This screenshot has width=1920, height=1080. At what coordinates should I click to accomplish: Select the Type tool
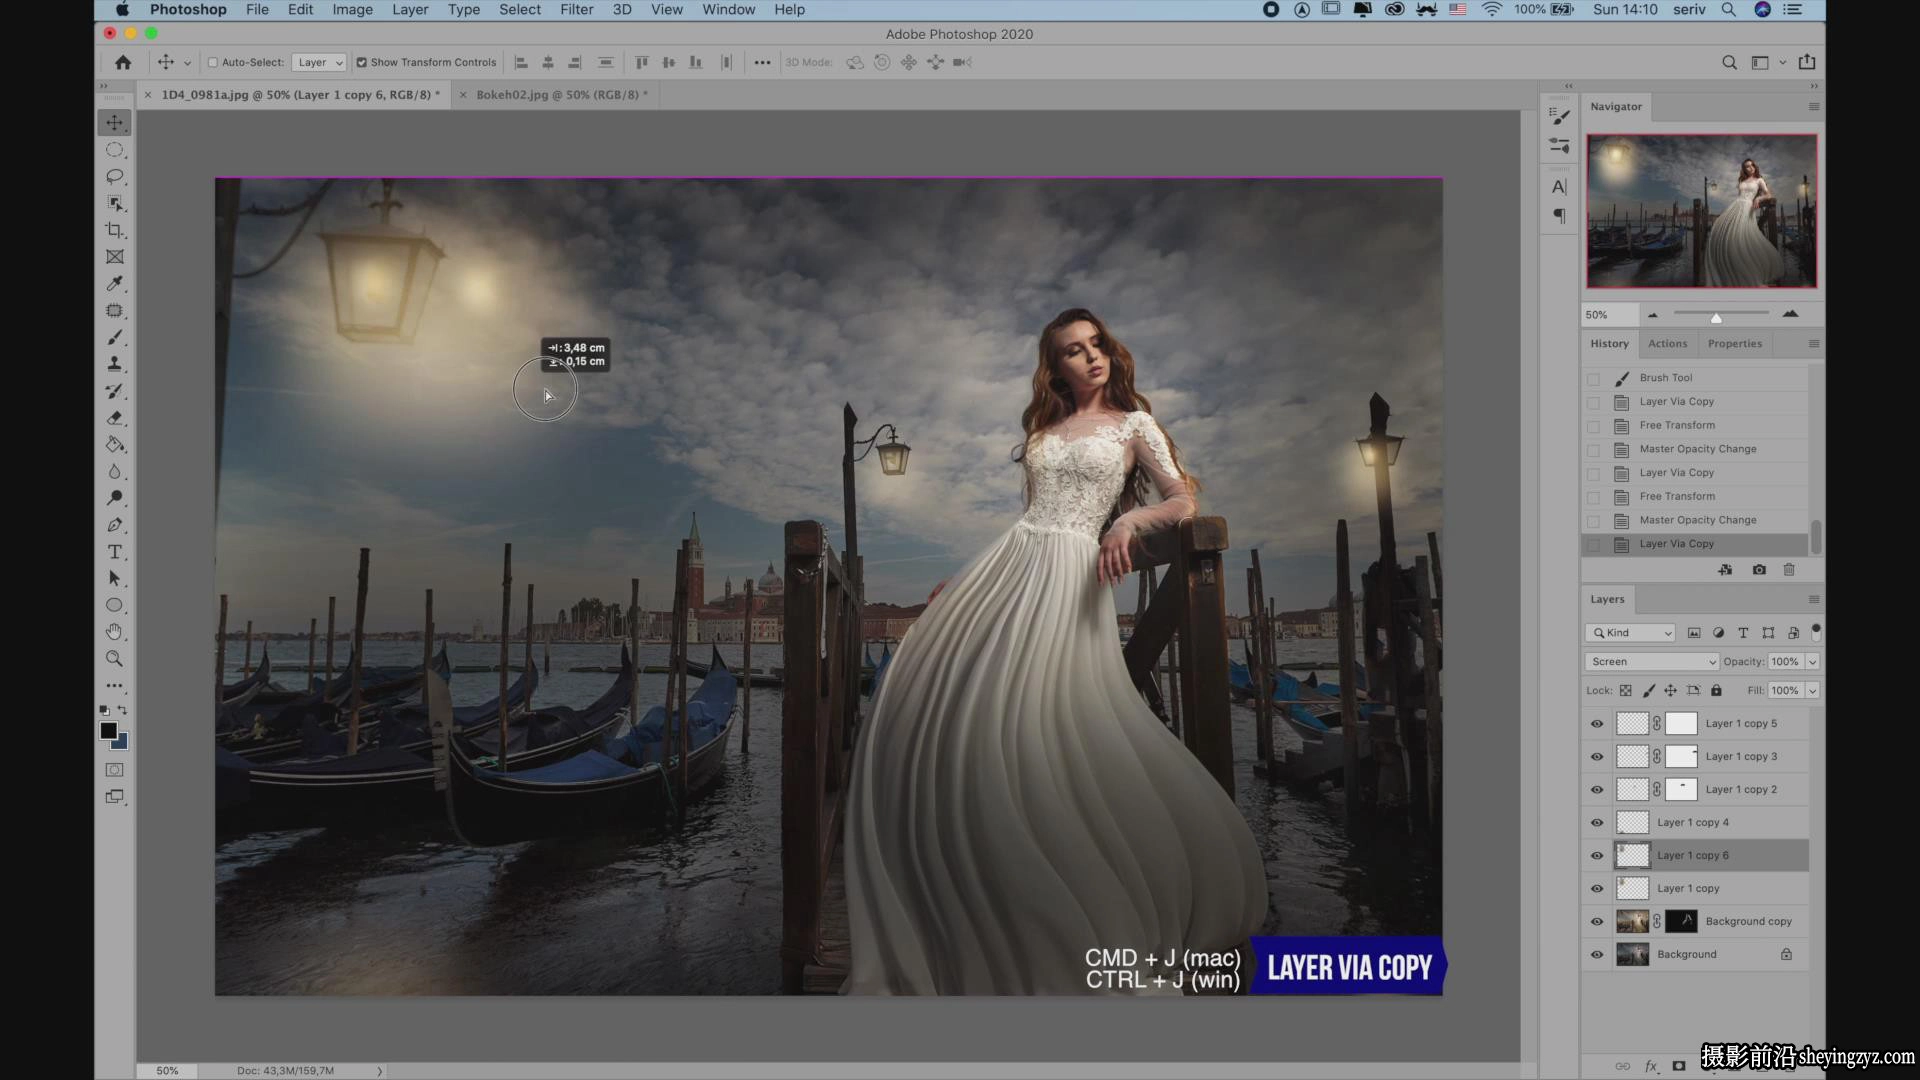(x=115, y=552)
